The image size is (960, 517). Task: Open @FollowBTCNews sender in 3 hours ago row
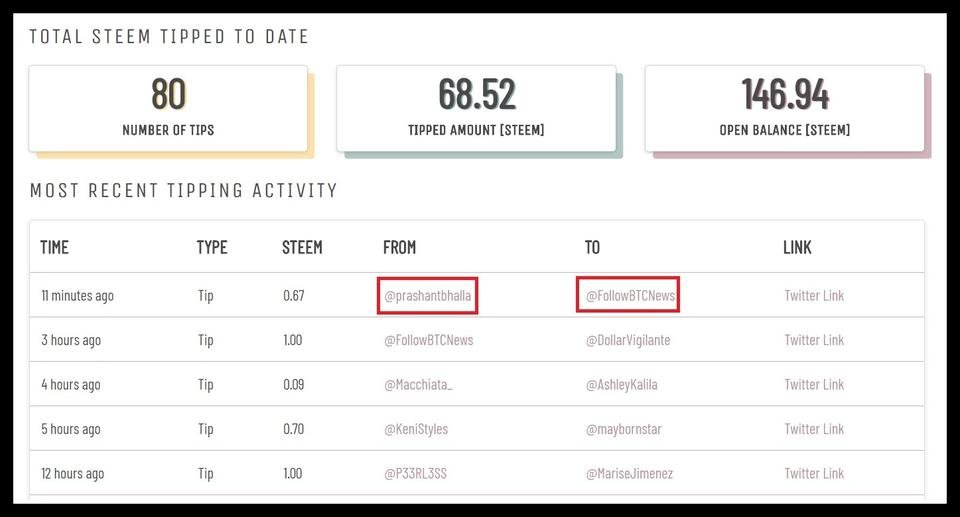point(429,340)
